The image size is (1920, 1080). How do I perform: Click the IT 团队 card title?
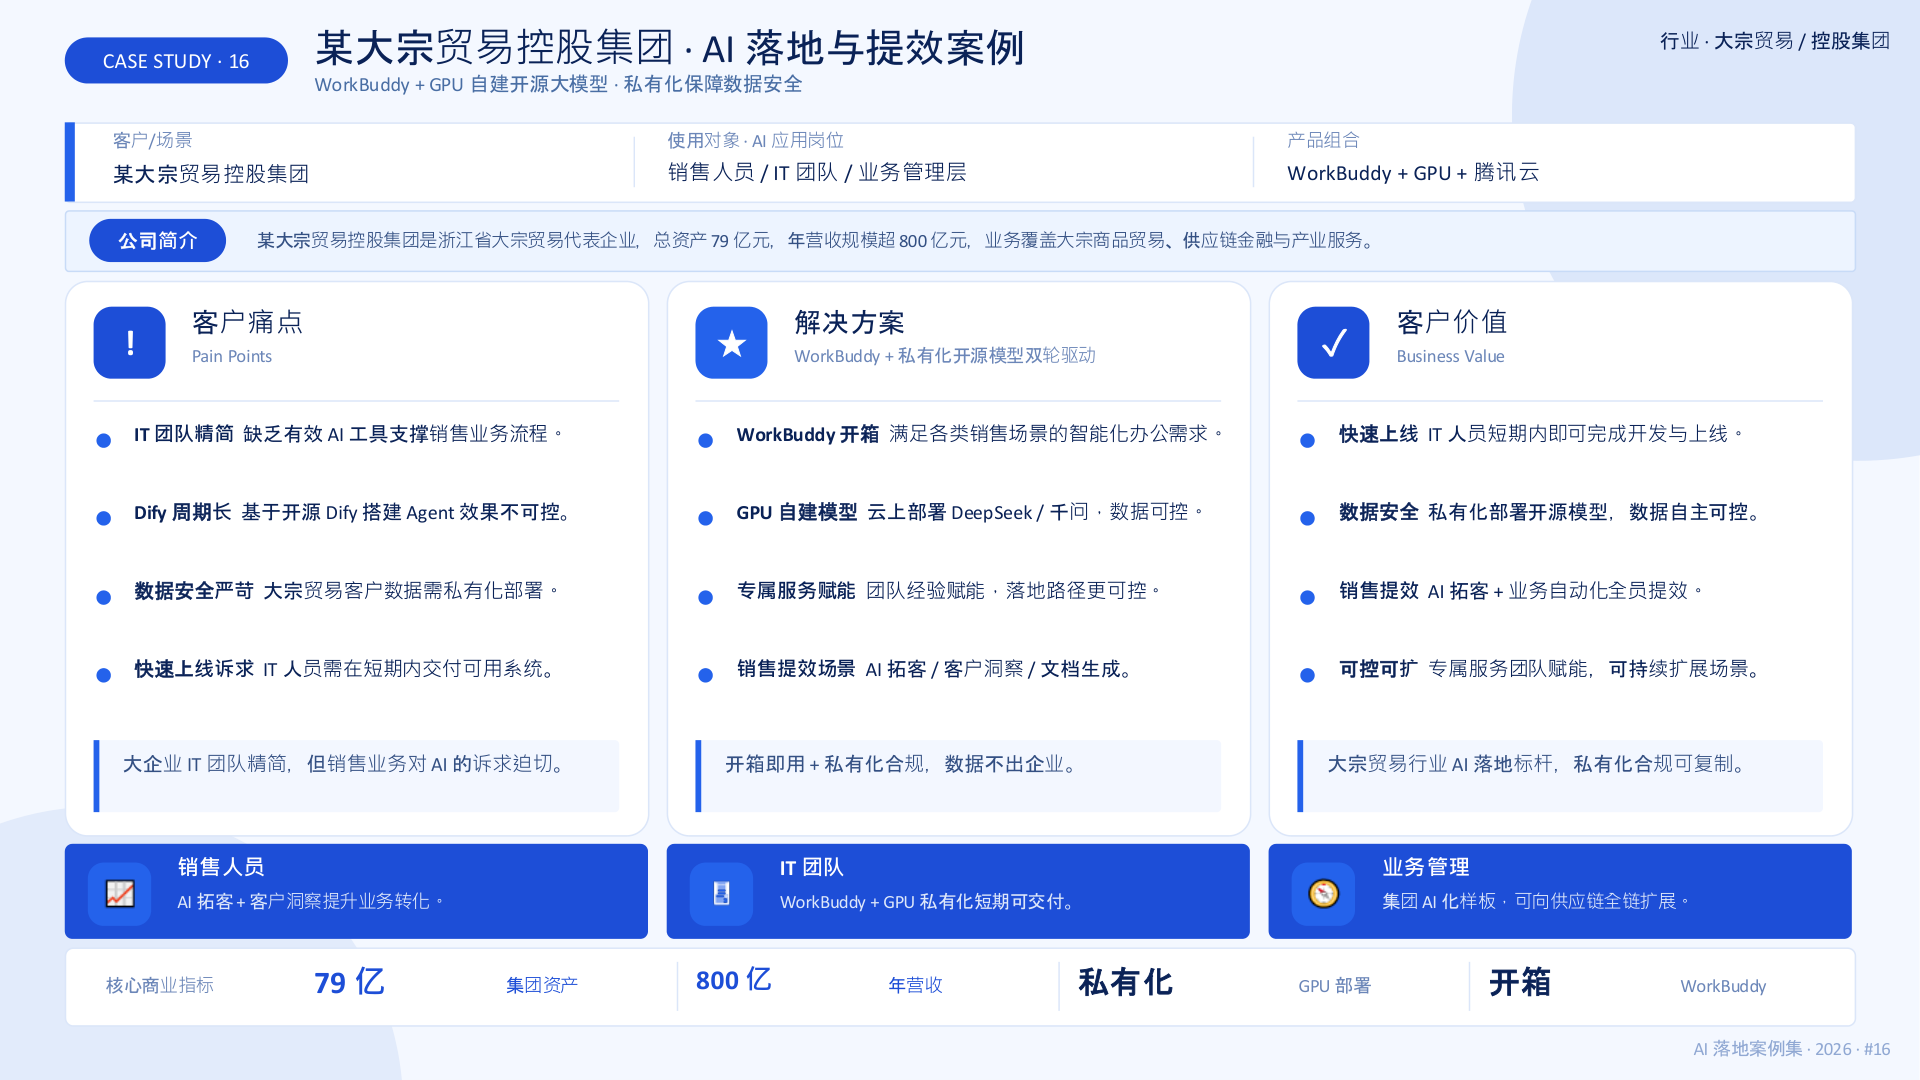click(812, 867)
